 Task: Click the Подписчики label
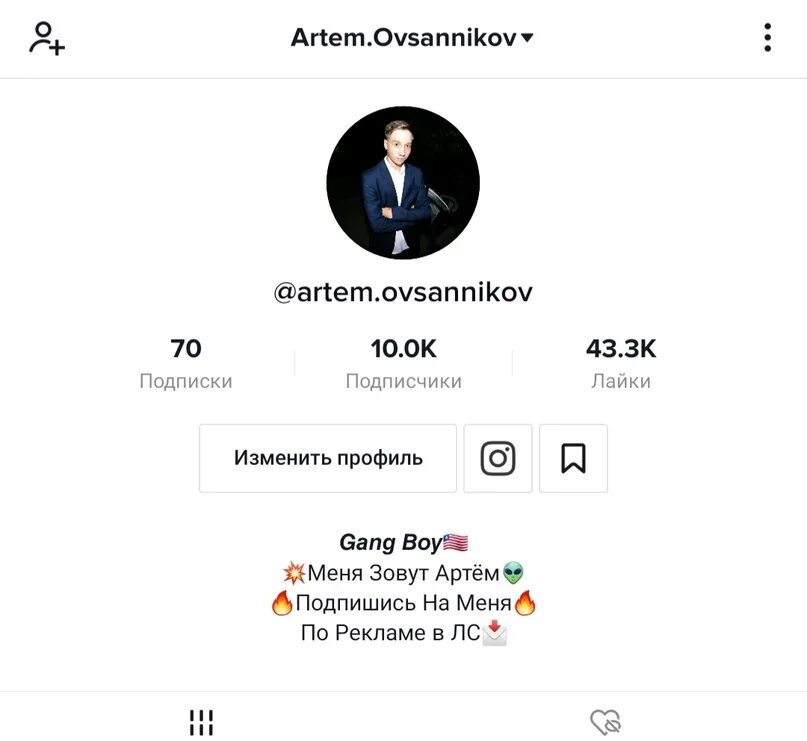[404, 381]
